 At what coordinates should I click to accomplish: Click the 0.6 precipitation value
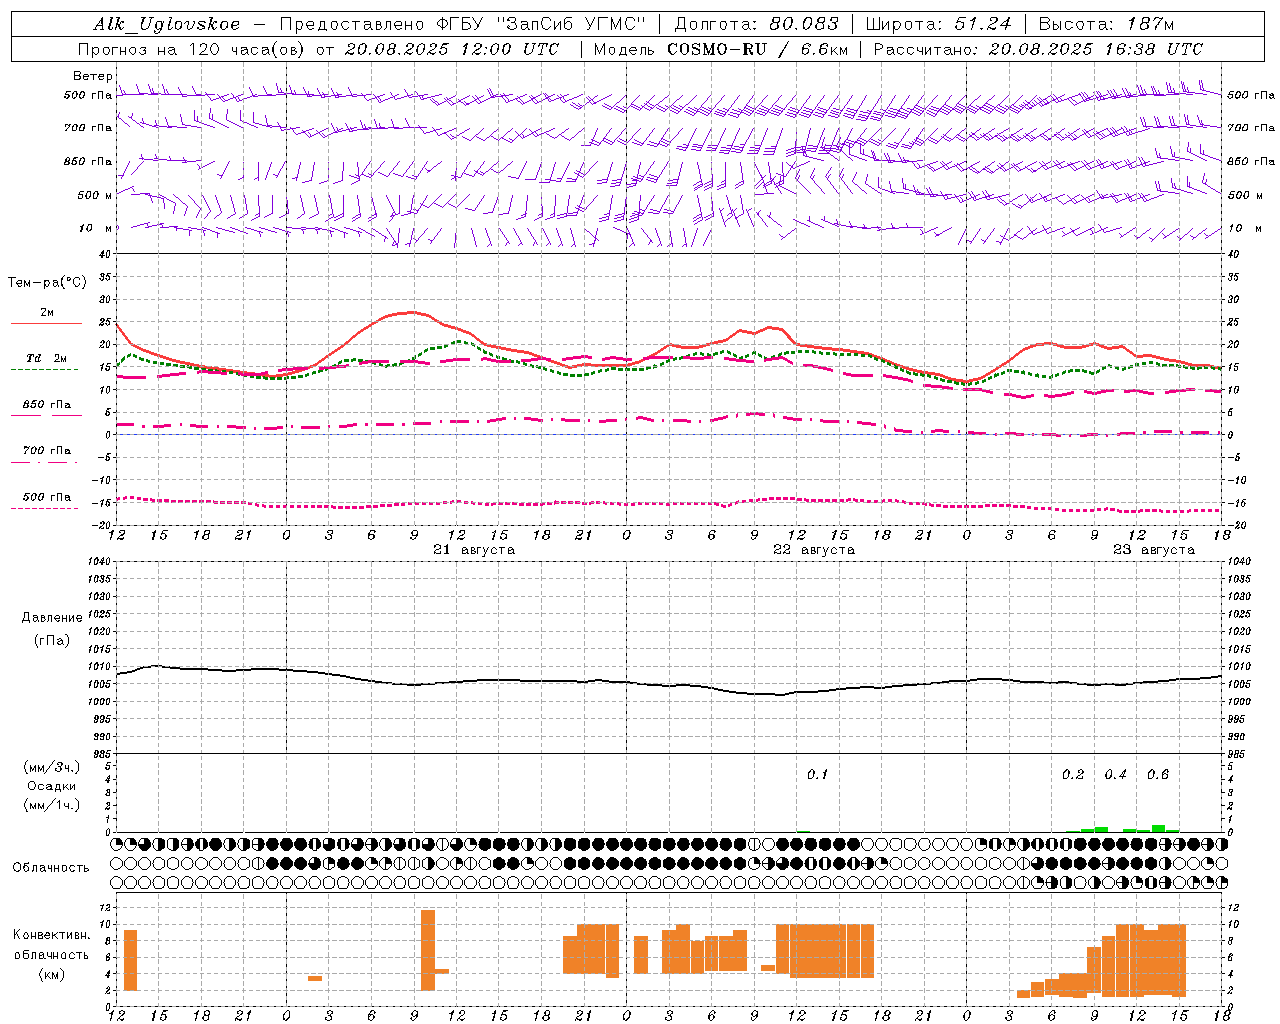pyautogui.click(x=1158, y=775)
